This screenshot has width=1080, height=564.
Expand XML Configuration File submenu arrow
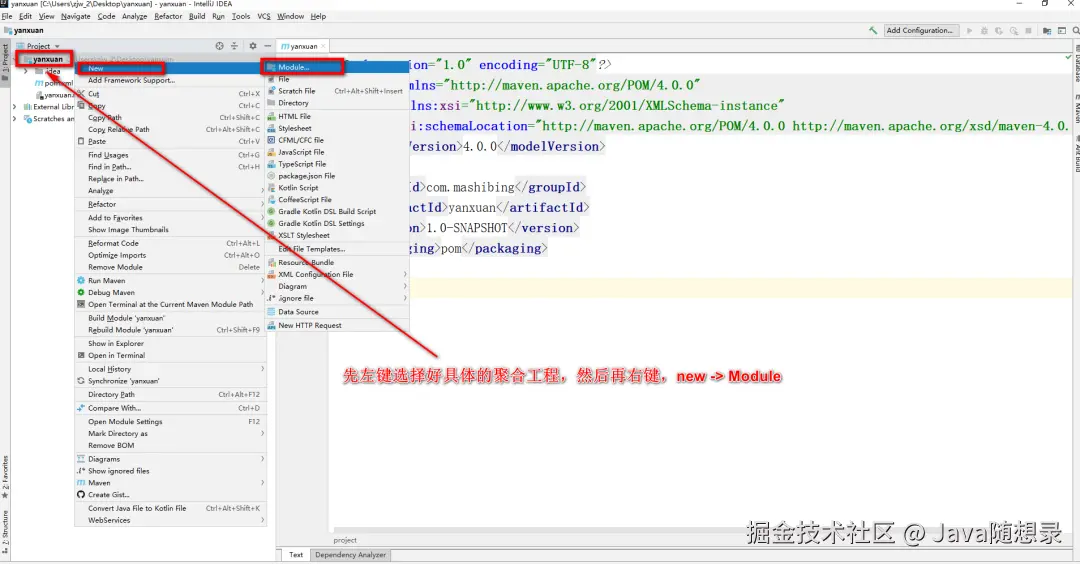[x=405, y=274]
